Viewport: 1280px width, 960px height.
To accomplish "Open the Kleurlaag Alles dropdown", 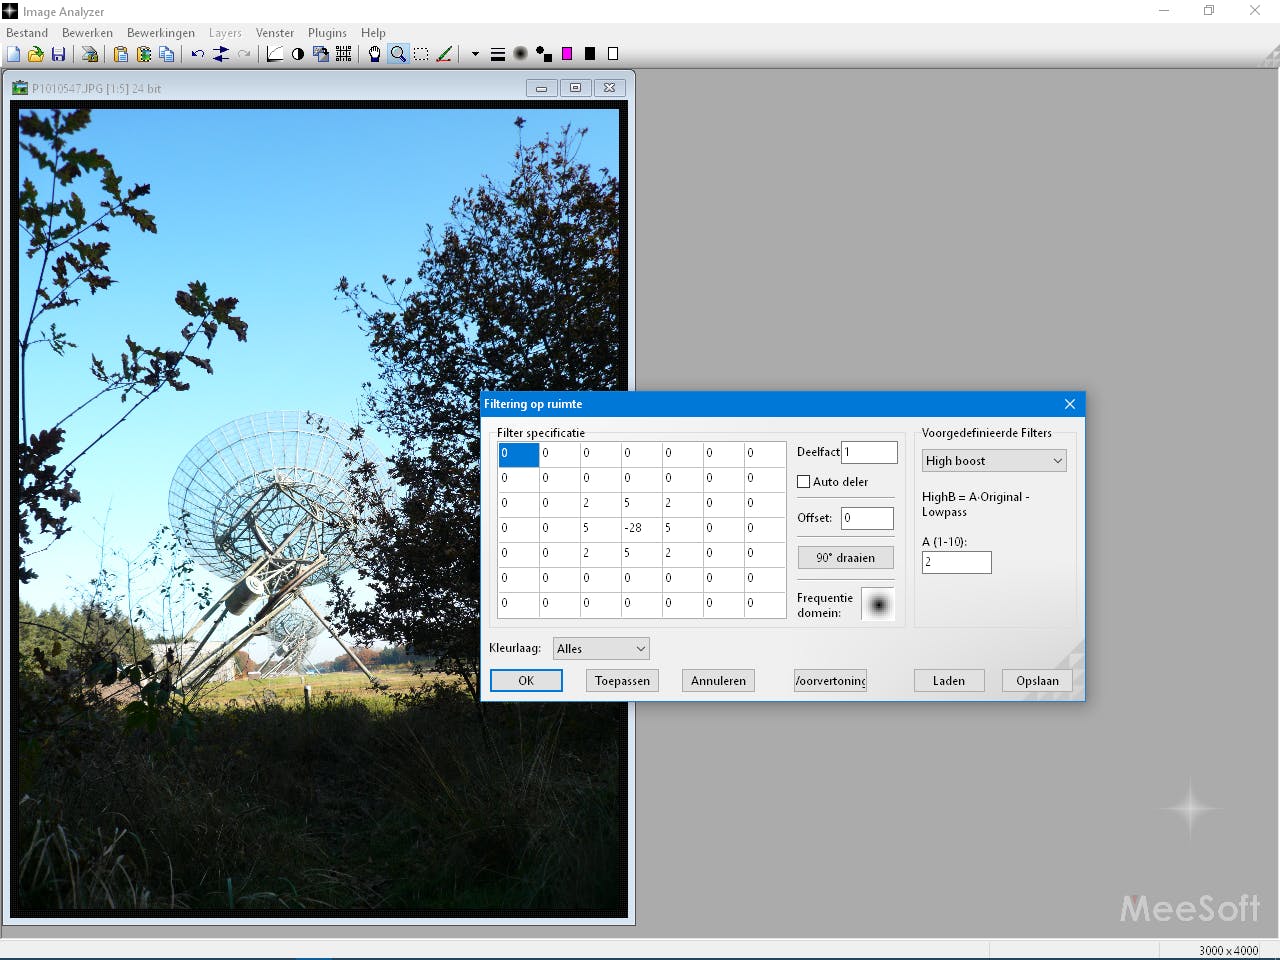I will click(601, 649).
